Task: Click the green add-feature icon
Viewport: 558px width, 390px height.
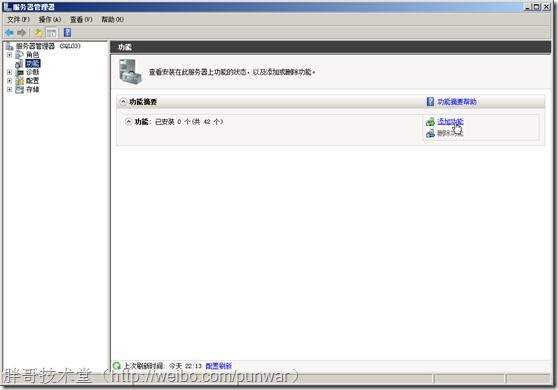Action: [x=431, y=122]
